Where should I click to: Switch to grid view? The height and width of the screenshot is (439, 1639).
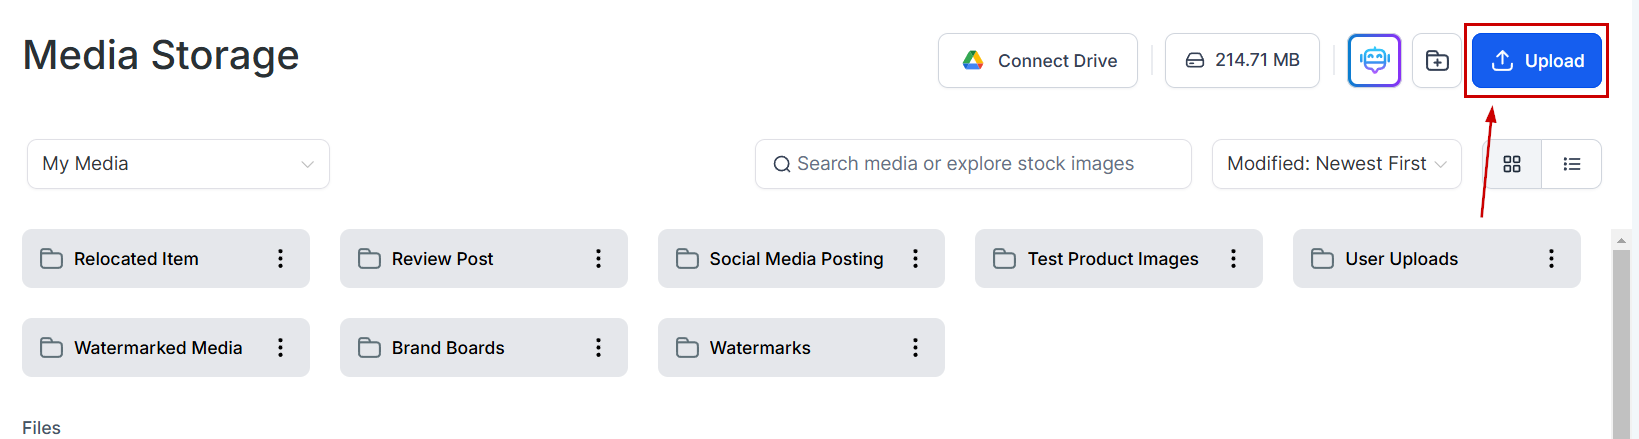click(x=1512, y=164)
